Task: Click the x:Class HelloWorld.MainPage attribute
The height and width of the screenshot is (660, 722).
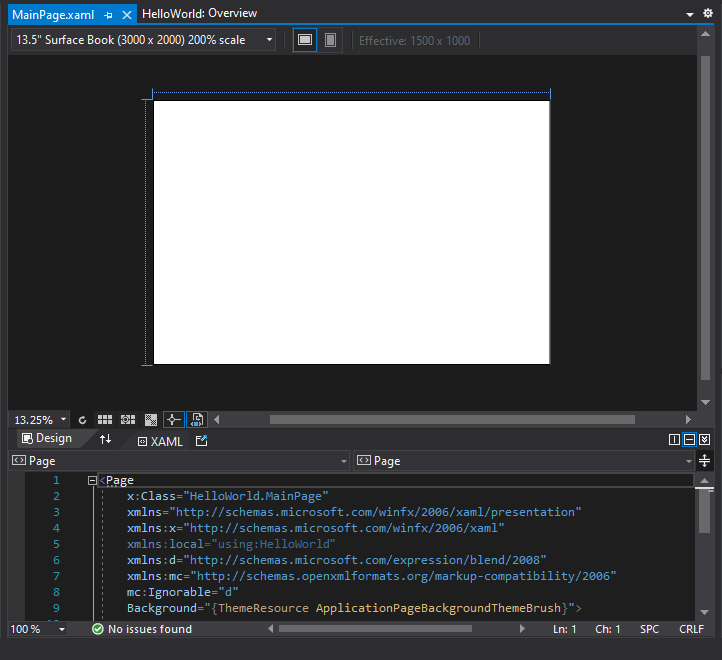Action: pyautogui.click(x=227, y=496)
